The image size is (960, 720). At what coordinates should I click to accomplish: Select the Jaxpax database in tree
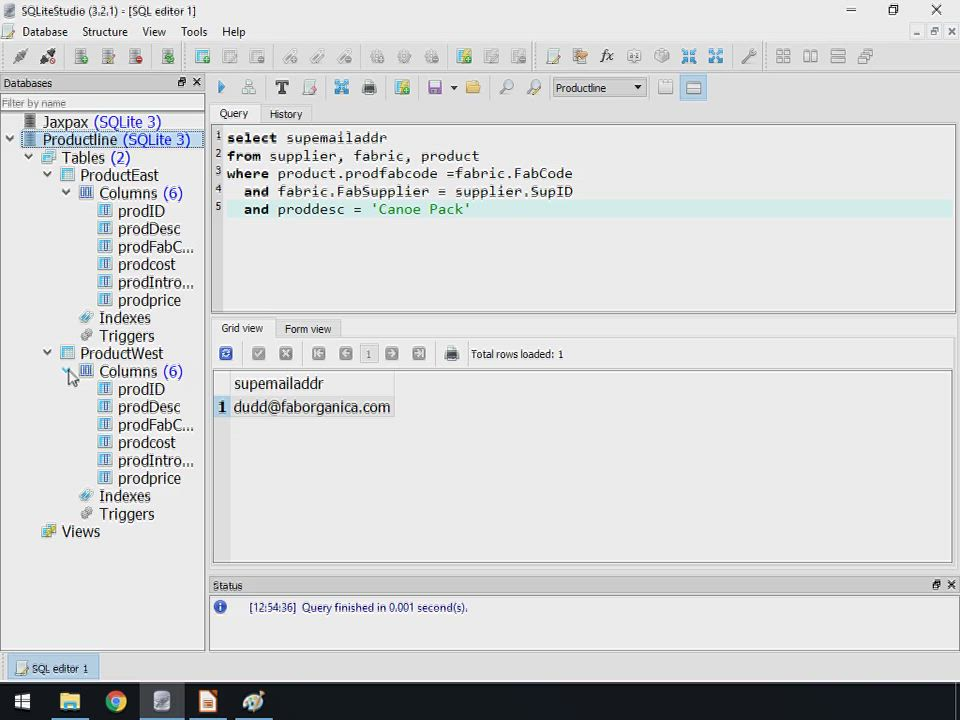click(100, 122)
